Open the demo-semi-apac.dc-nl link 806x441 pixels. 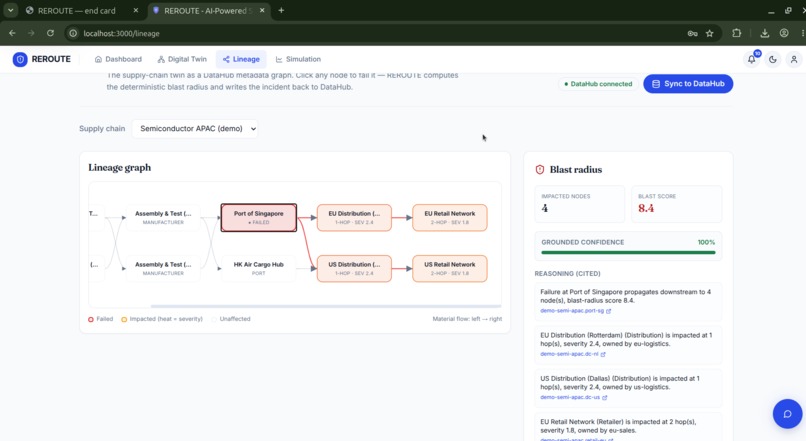point(573,354)
